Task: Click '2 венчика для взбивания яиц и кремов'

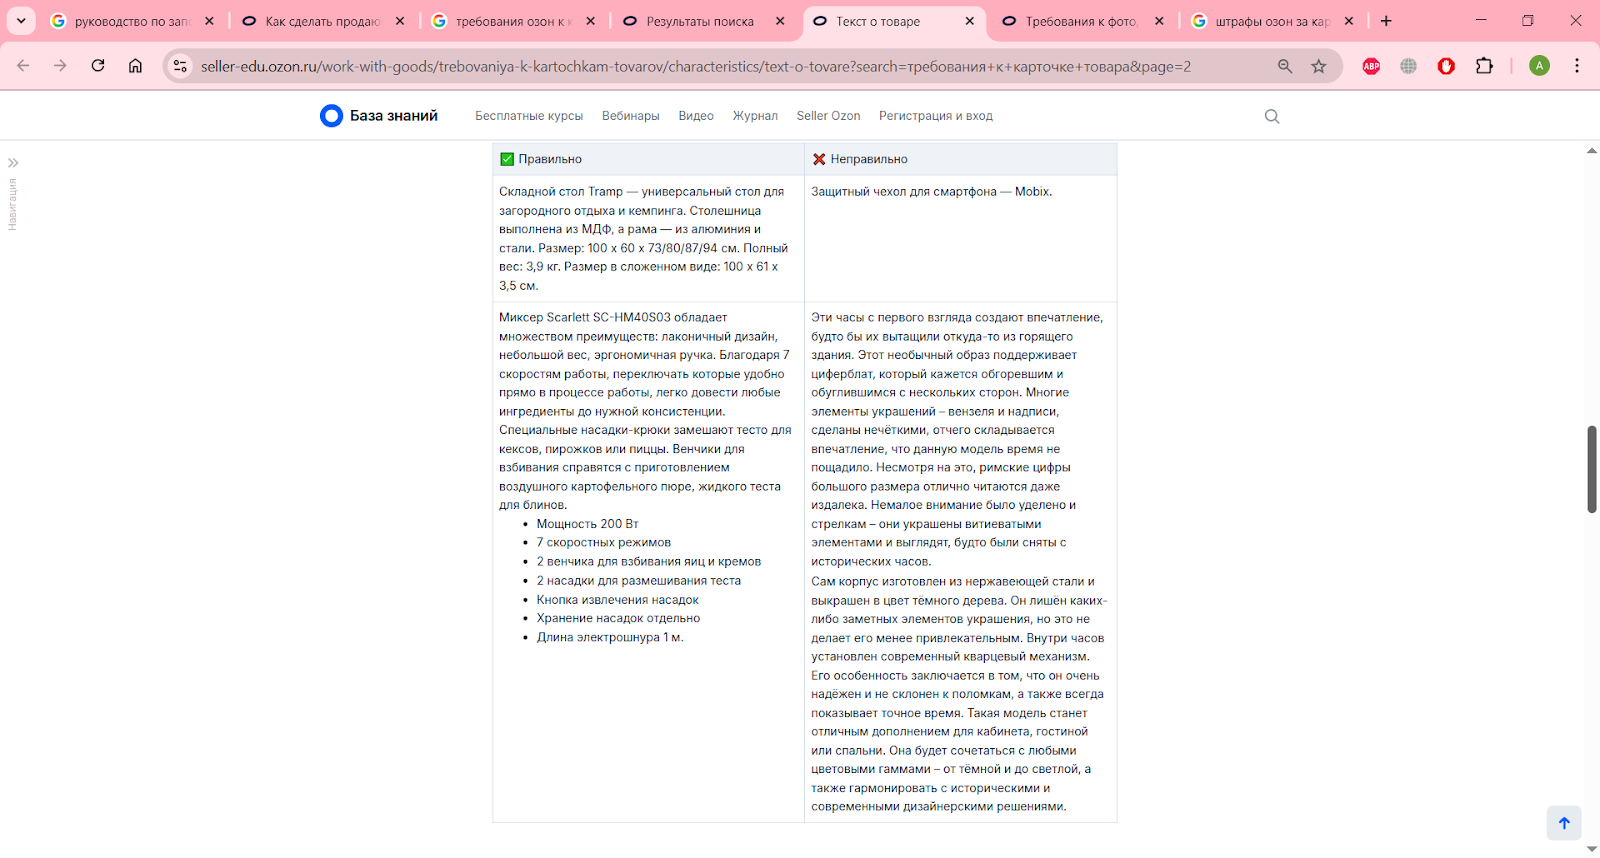Action: click(x=648, y=562)
